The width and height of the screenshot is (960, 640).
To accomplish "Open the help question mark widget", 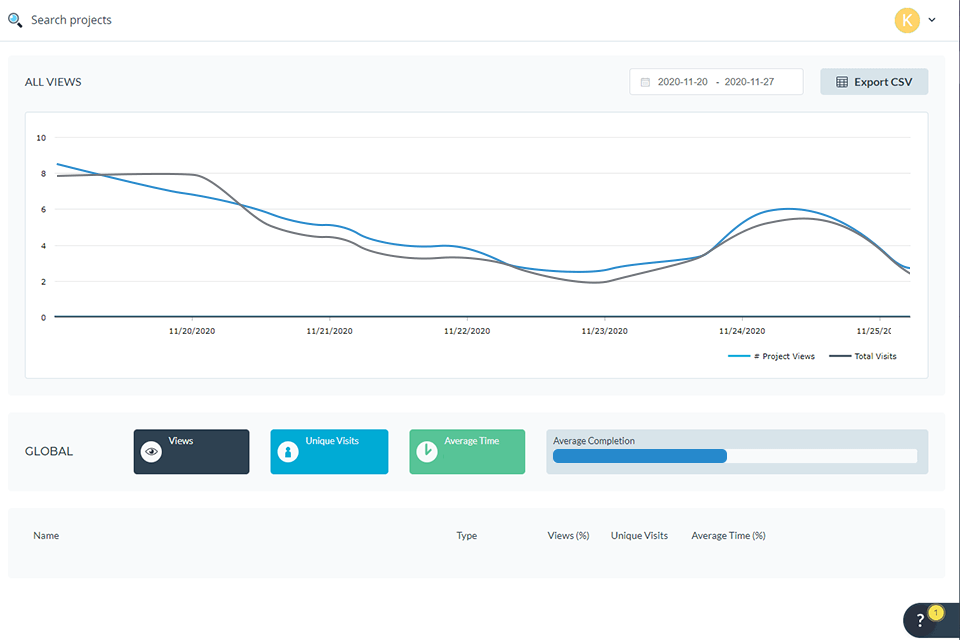I will (x=921, y=620).
